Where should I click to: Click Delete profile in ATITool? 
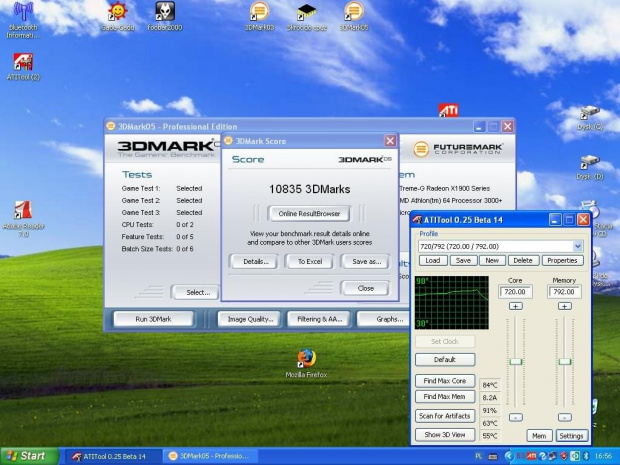(523, 261)
